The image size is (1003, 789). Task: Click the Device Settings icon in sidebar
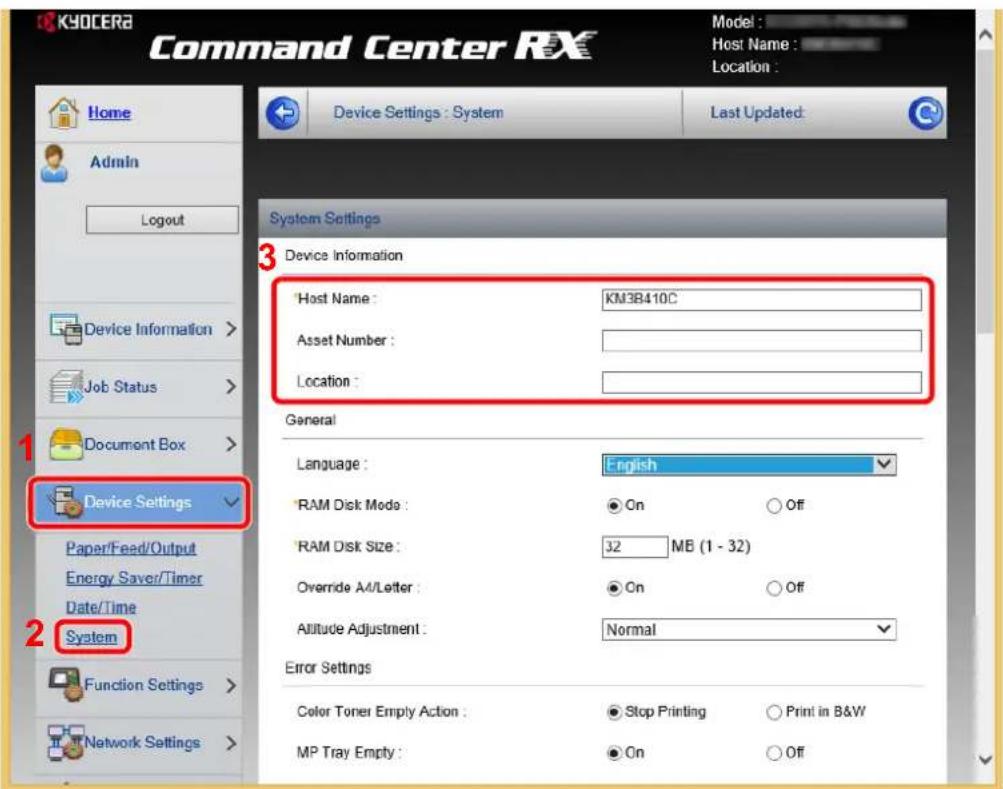66,502
